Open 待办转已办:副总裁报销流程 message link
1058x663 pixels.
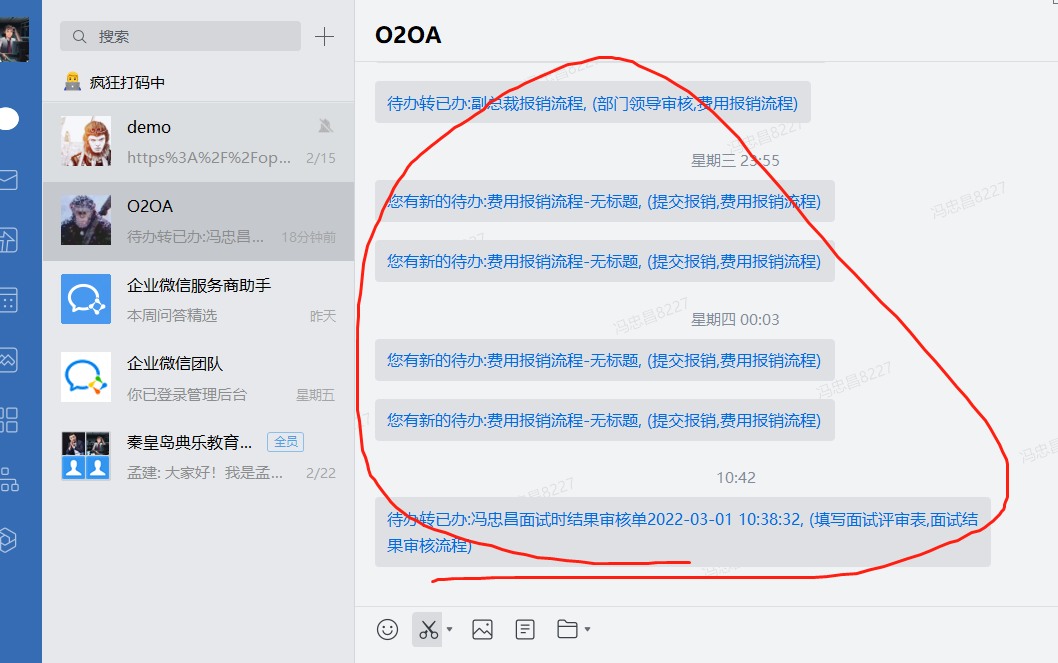592,103
